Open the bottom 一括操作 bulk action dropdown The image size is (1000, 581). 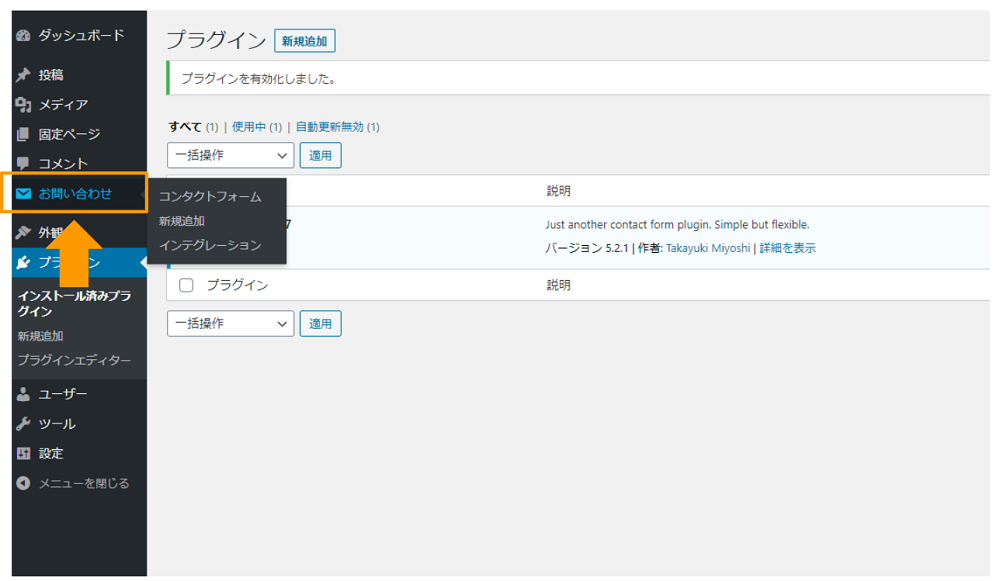click(x=230, y=324)
